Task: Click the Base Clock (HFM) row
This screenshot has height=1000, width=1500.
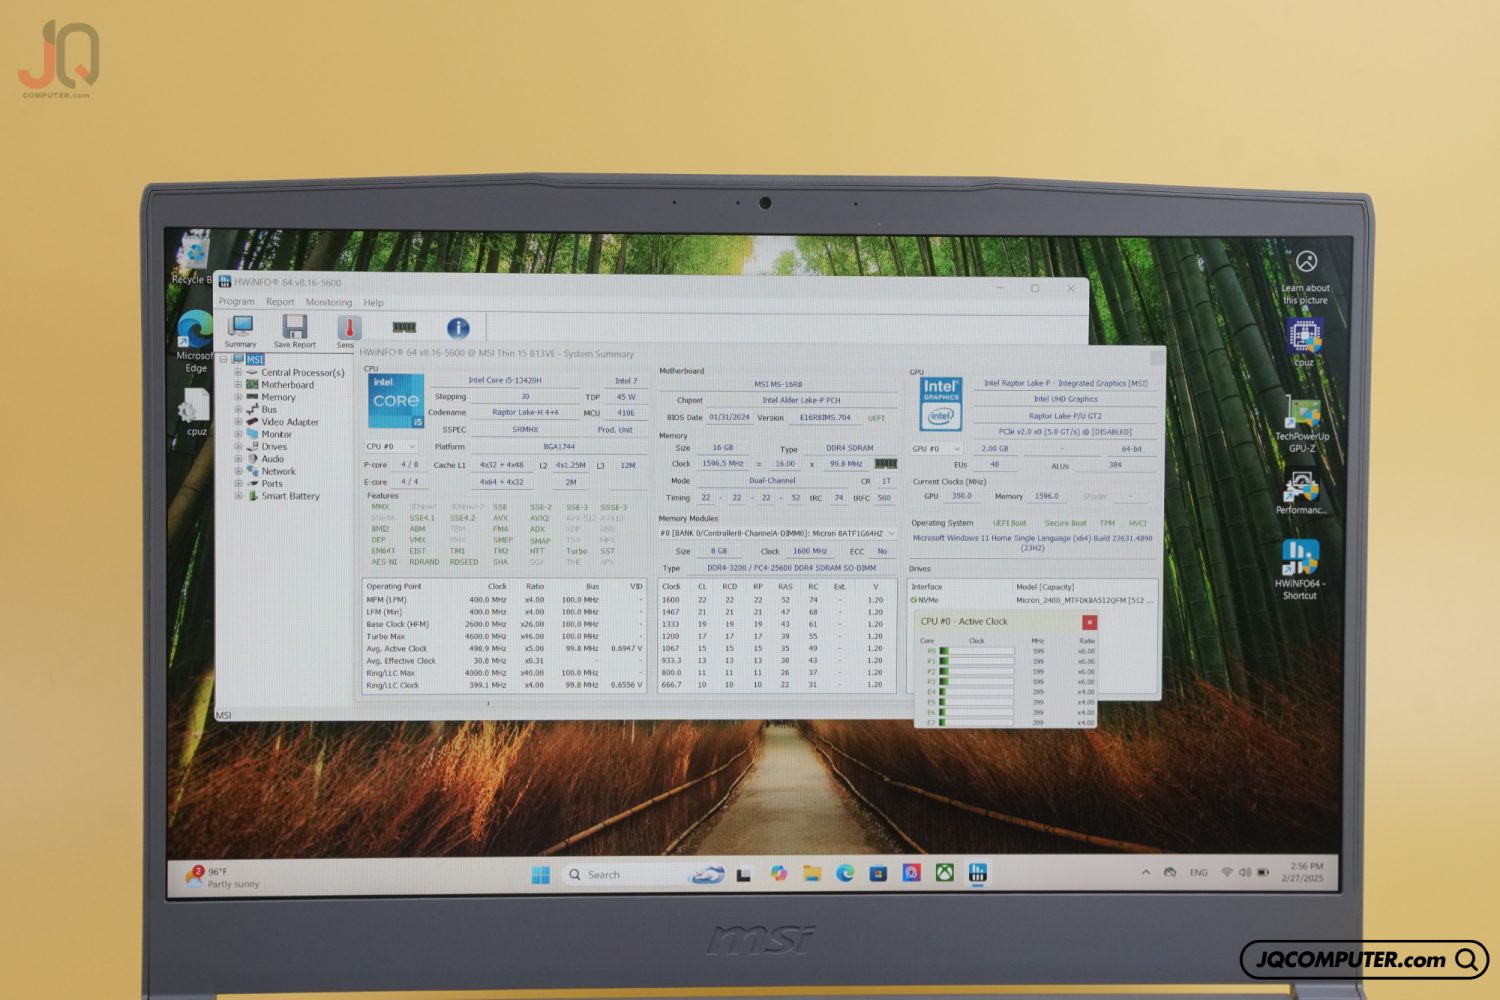Action: [504, 624]
